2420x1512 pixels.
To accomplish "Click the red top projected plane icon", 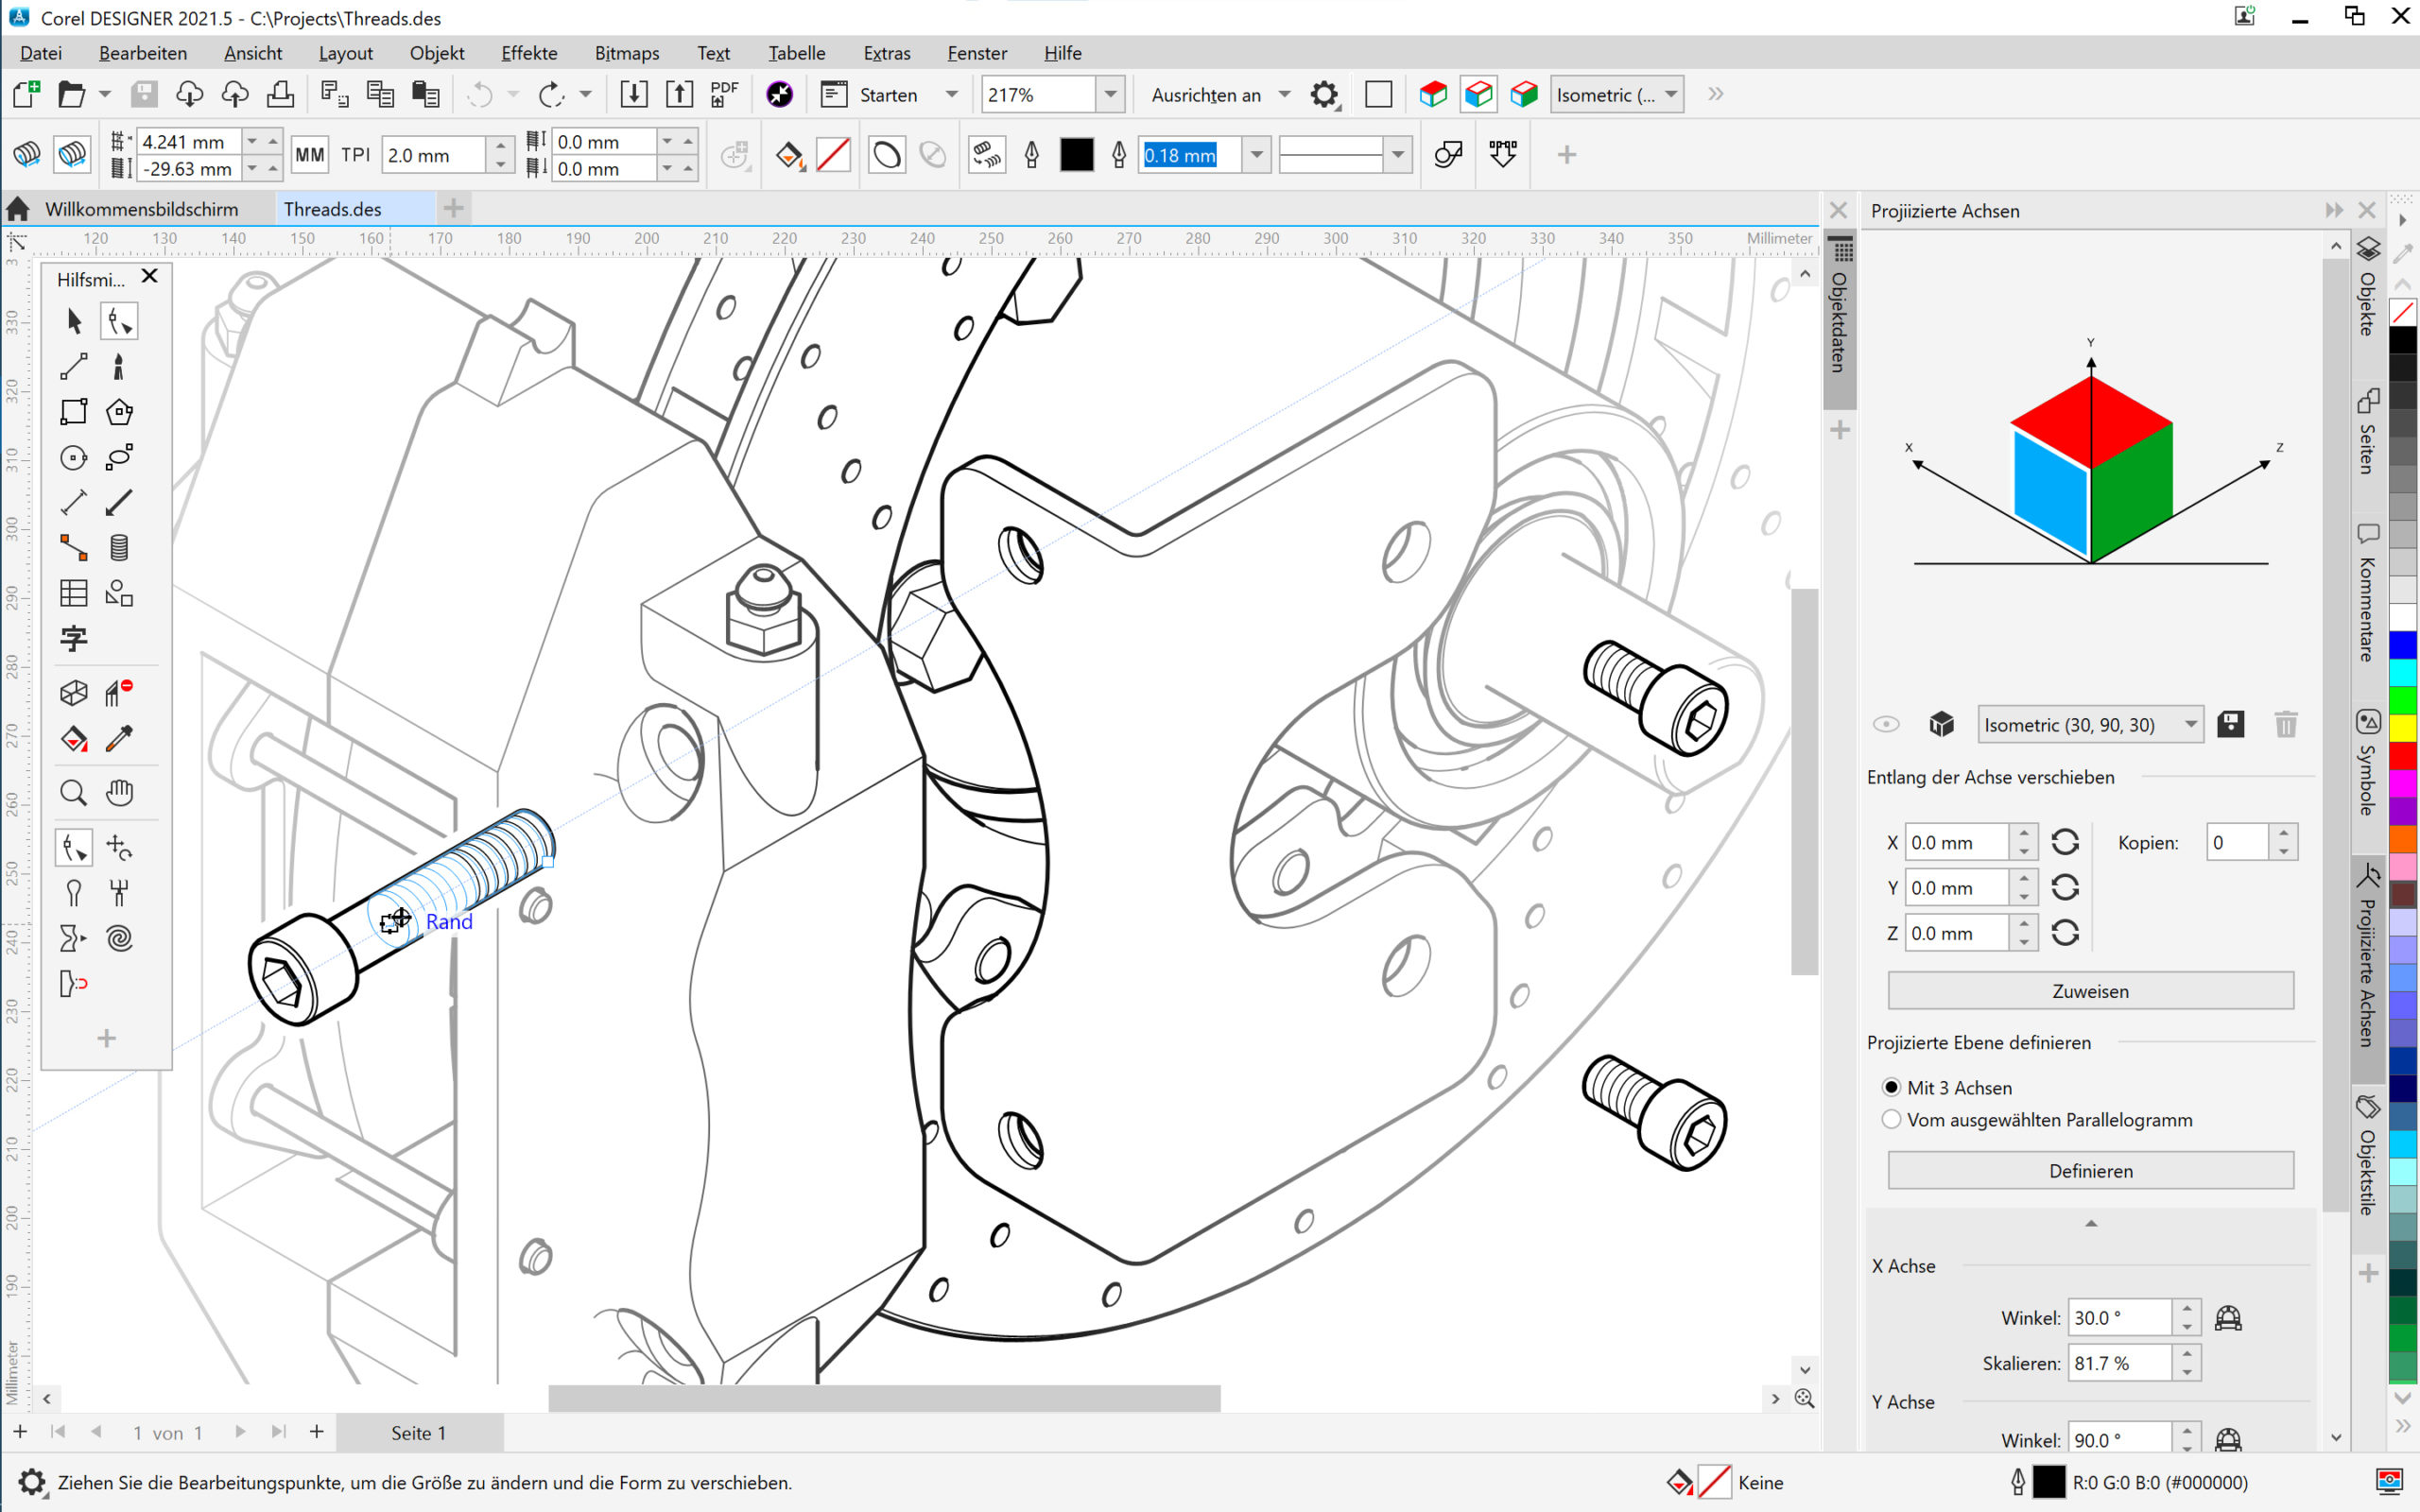I will 1432,93.
